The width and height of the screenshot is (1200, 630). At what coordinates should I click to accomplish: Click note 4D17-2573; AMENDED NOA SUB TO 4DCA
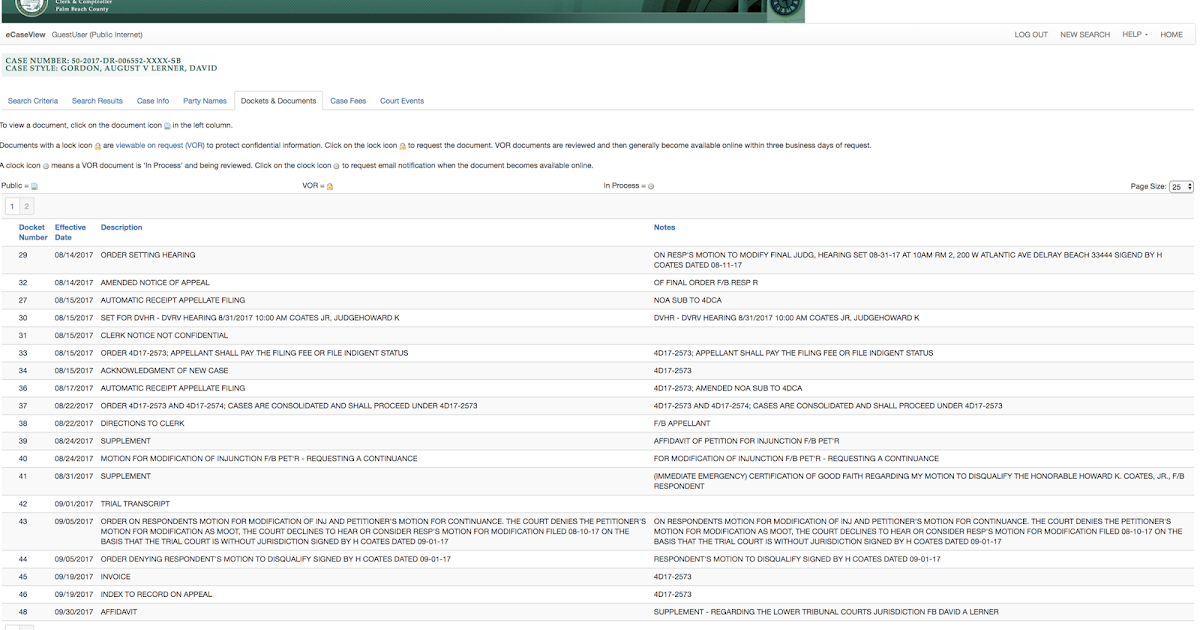(x=728, y=388)
